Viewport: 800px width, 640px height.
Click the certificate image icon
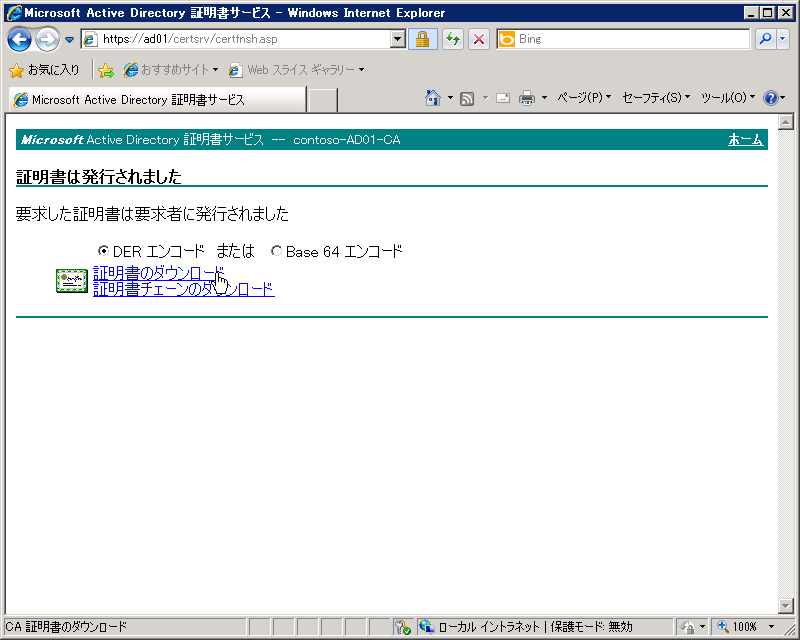[71, 281]
